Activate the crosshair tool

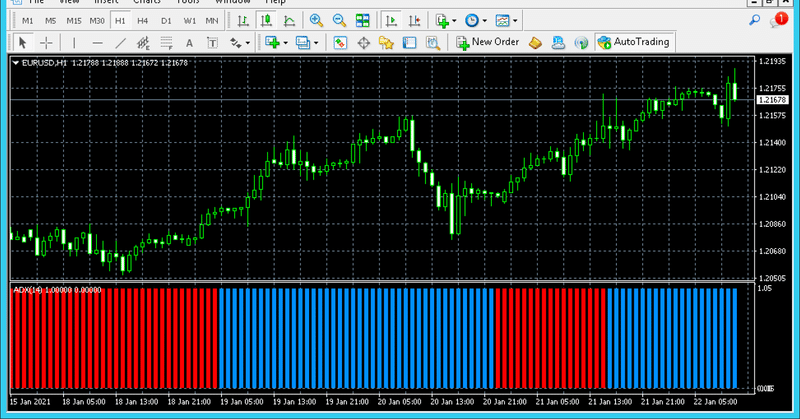46,42
